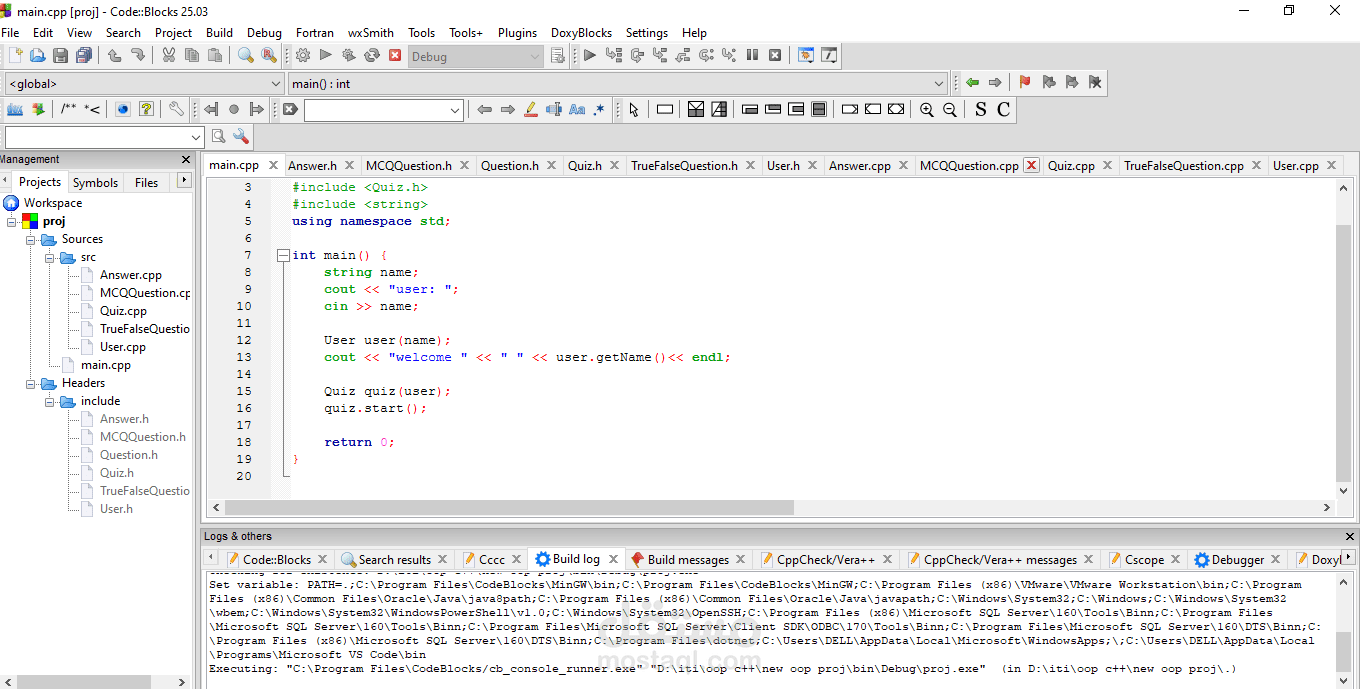
Task: Fold main function at line 7
Action: pos(283,256)
